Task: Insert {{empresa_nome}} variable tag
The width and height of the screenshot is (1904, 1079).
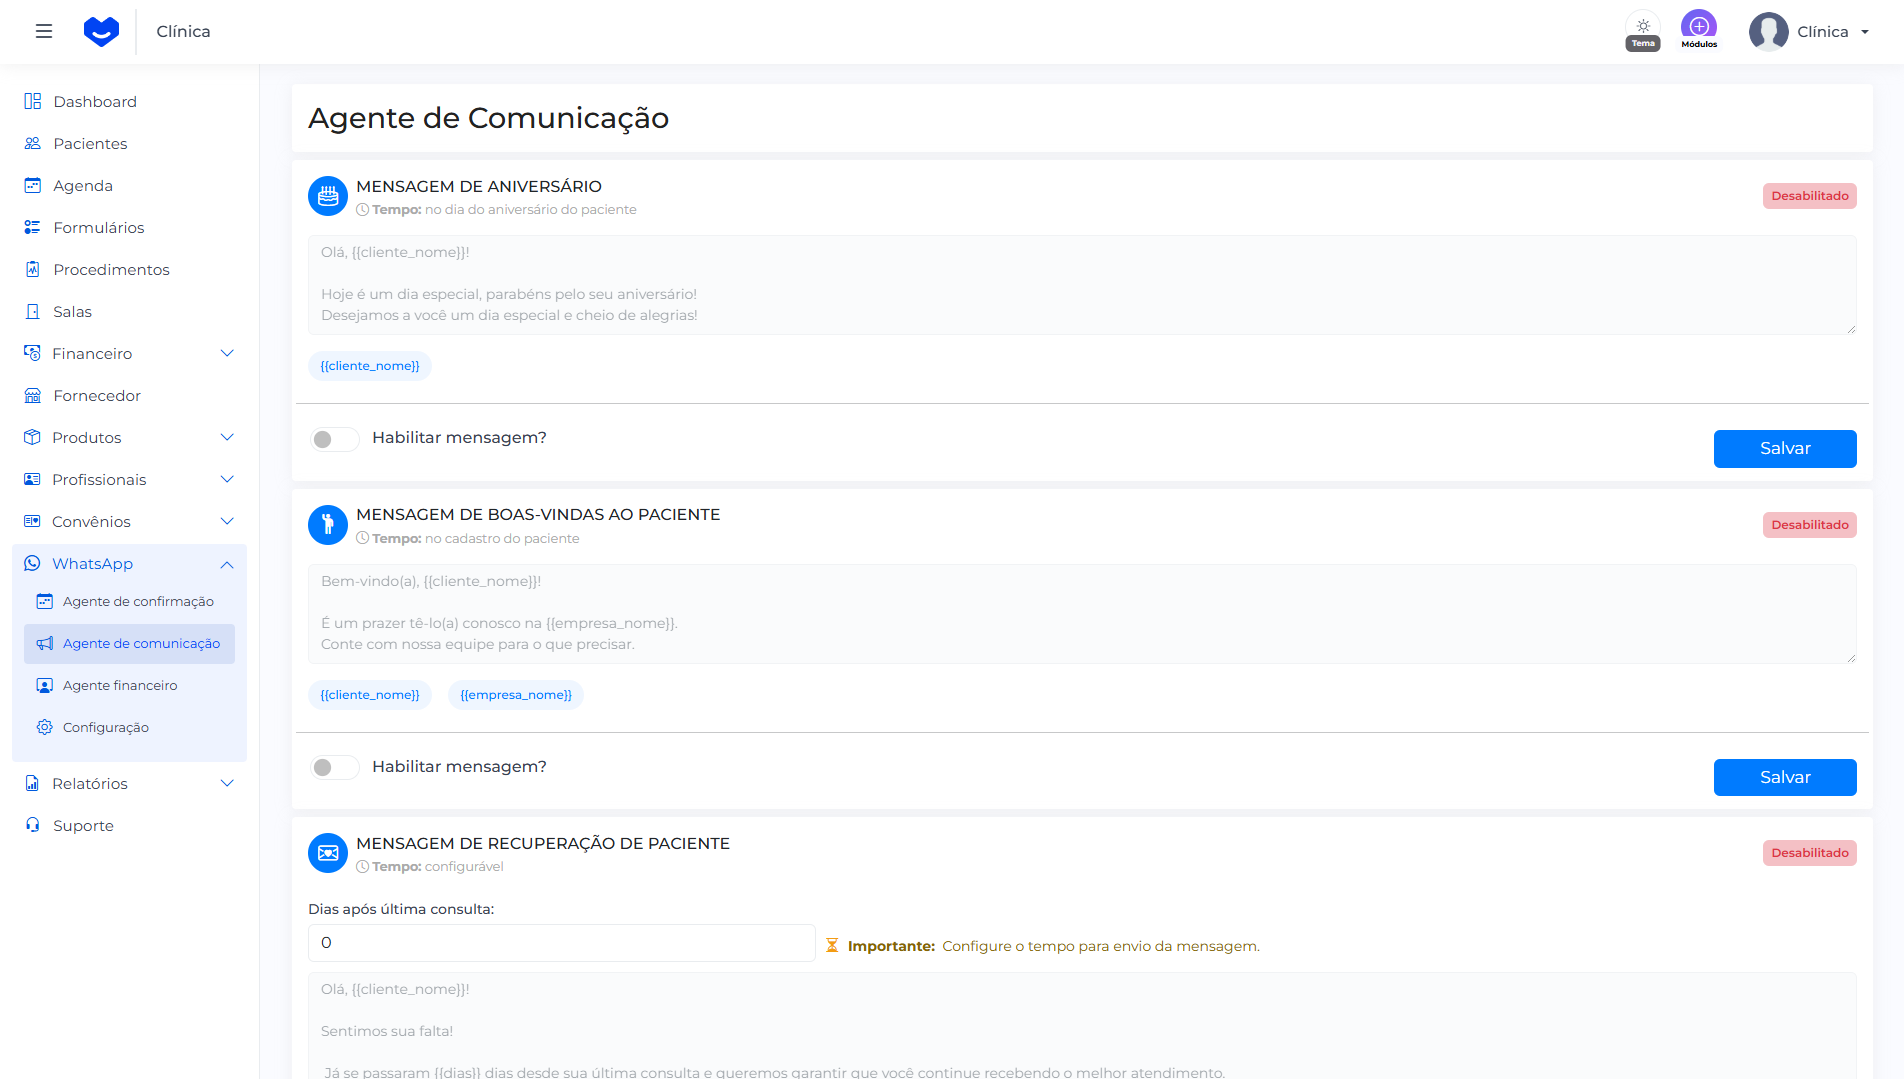Action: click(516, 695)
